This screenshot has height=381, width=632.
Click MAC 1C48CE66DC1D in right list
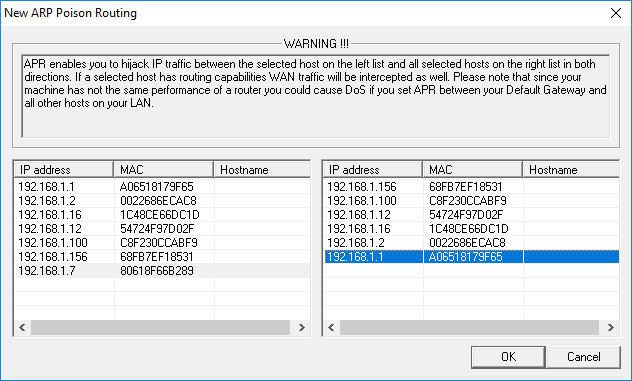pyautogui.click(x=469, y=229)
